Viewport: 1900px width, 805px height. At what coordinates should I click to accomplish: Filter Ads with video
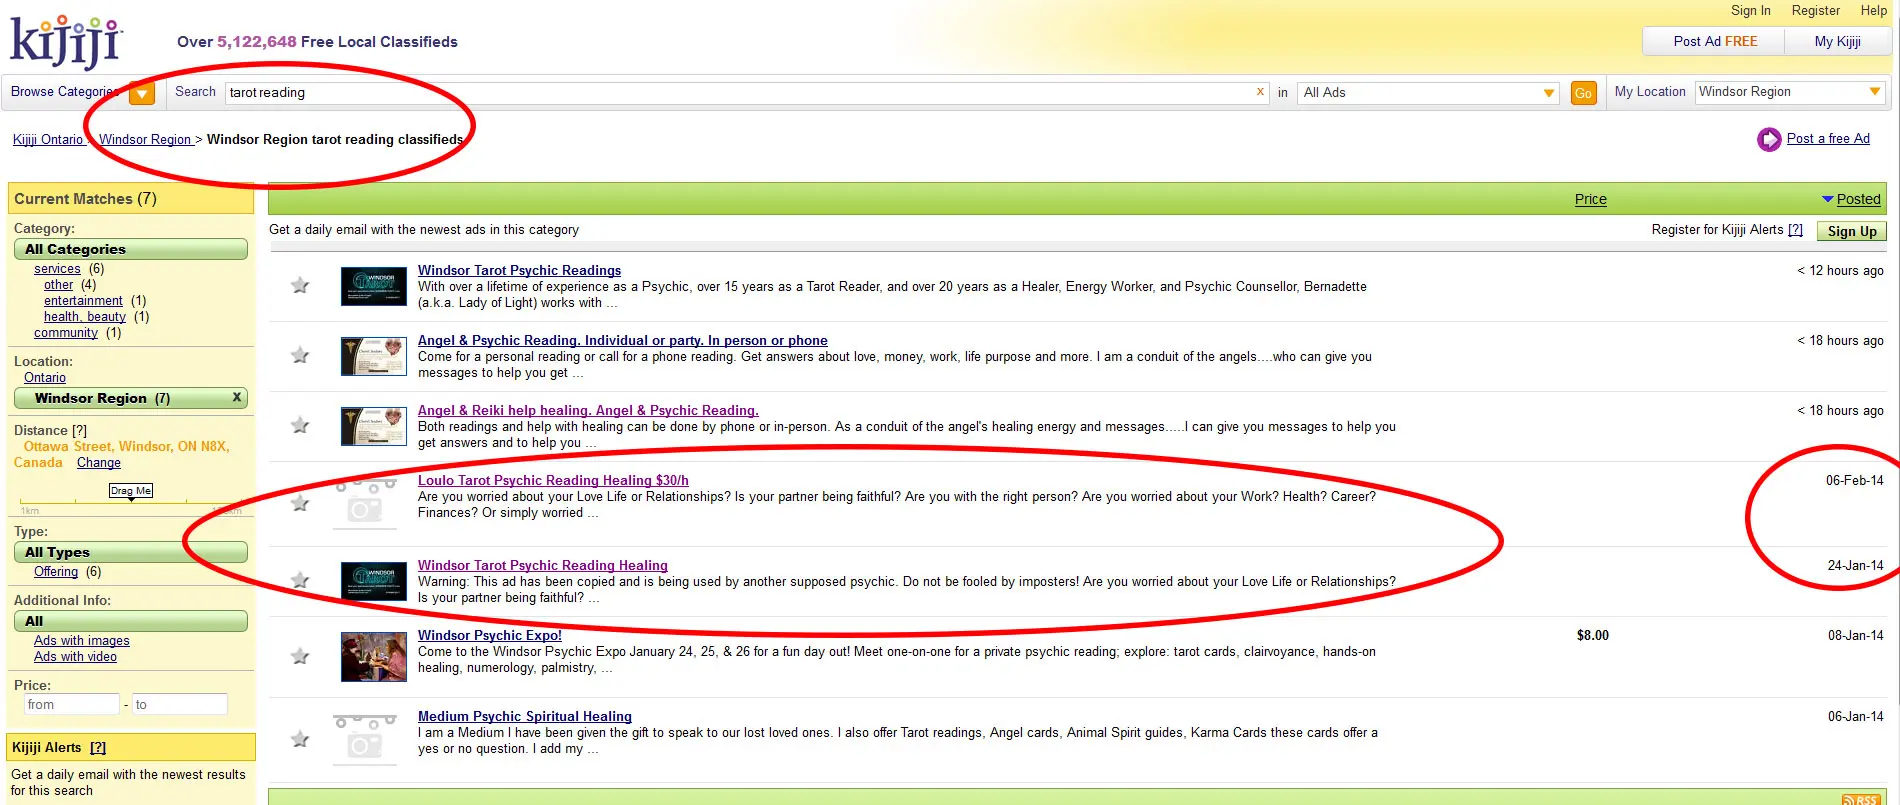pos(75,657)
